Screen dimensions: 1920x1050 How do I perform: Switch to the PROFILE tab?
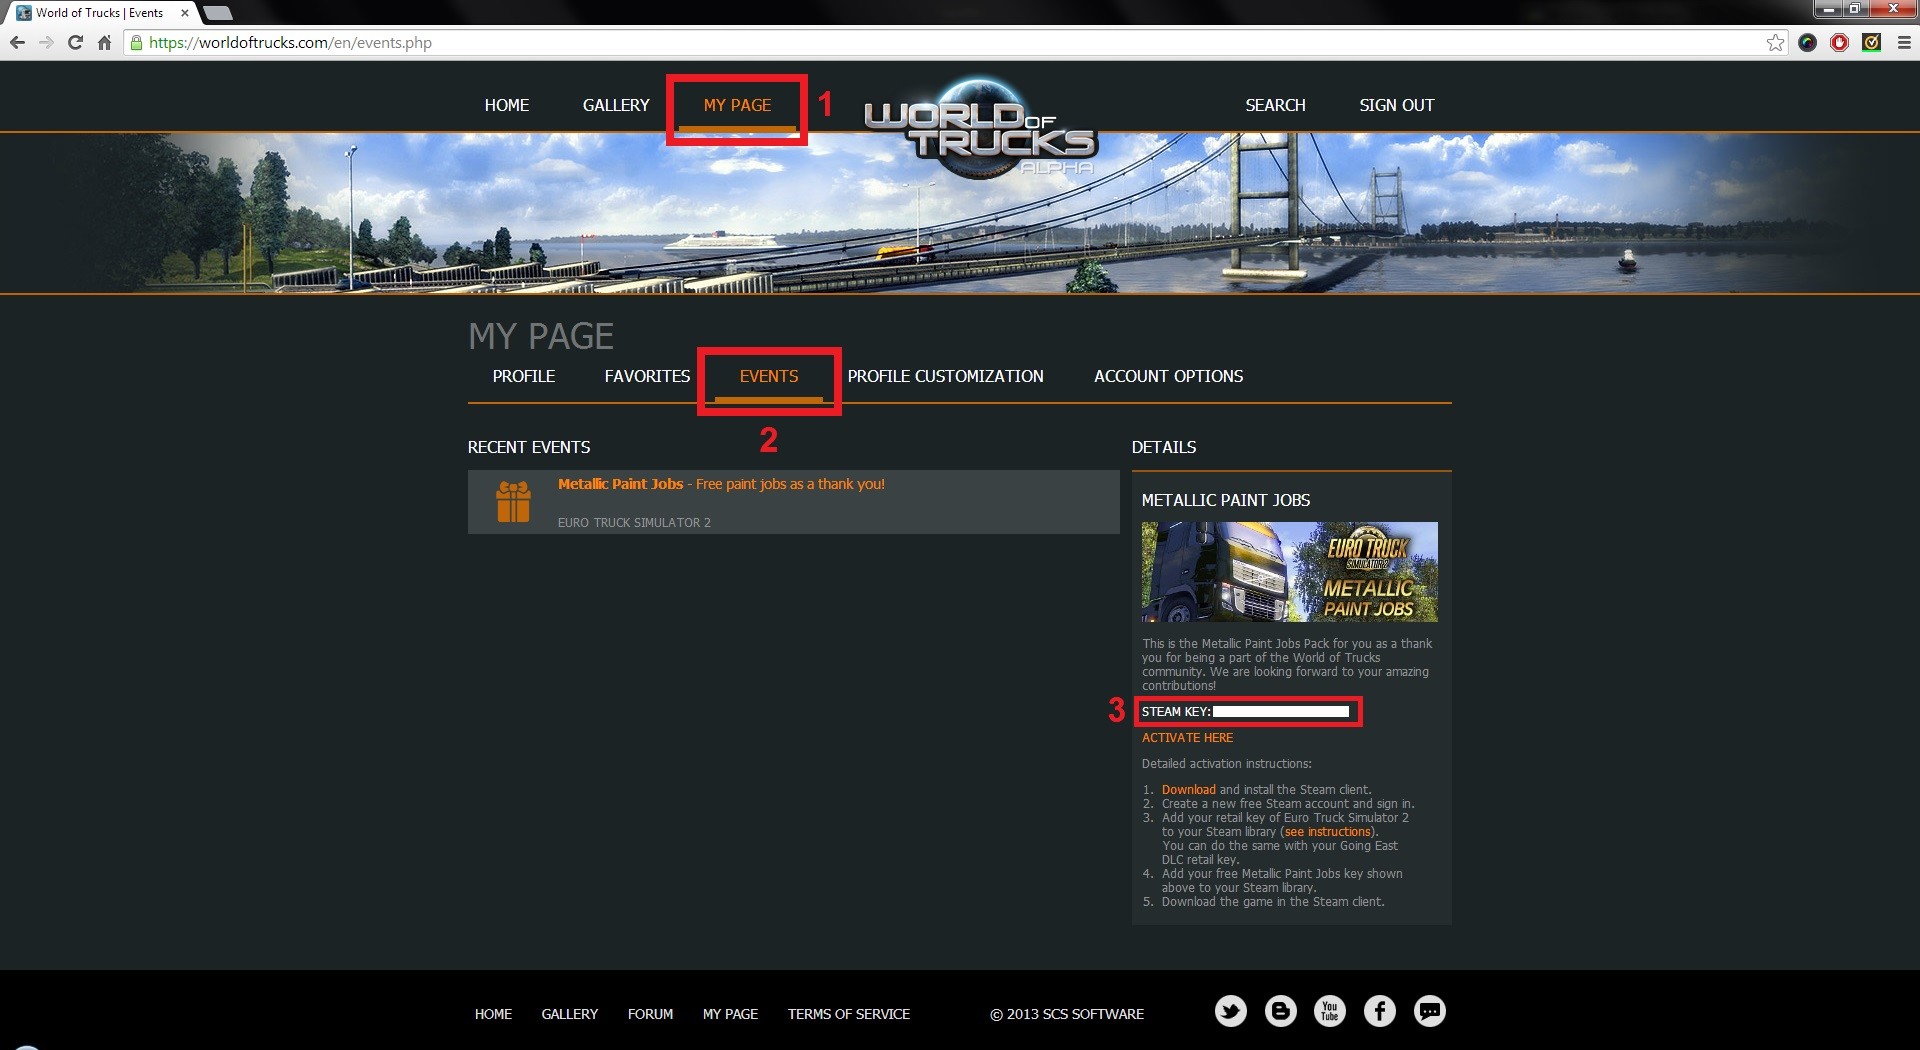tap(524, 376)
